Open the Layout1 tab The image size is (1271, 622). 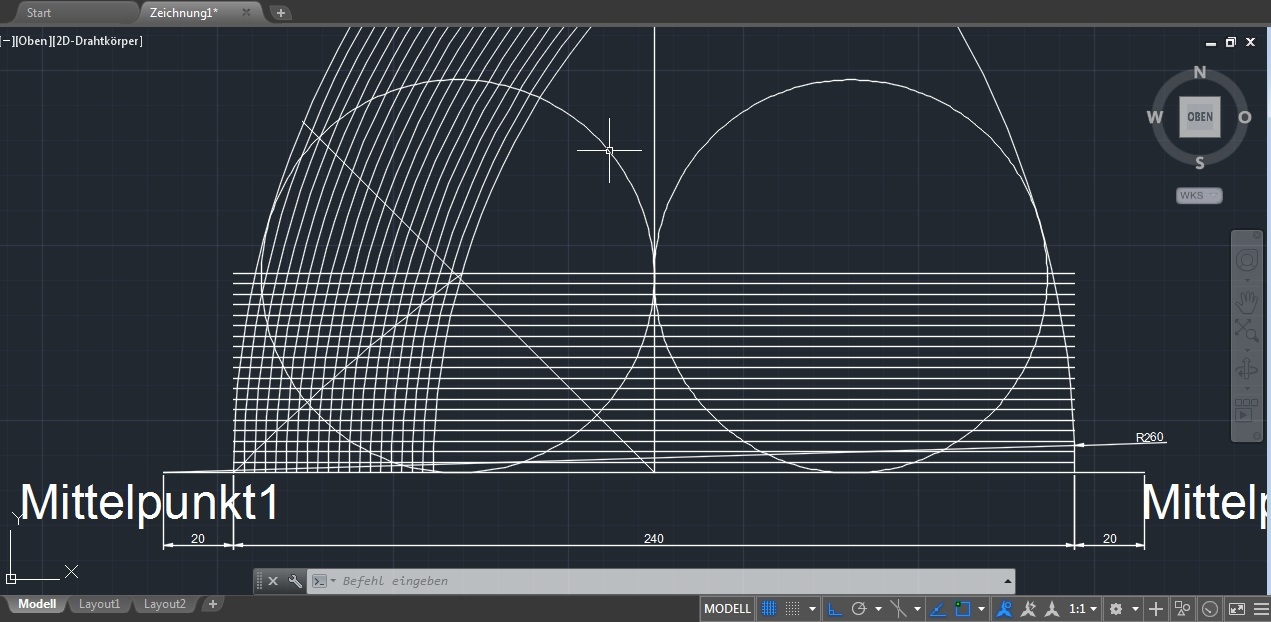99,604
